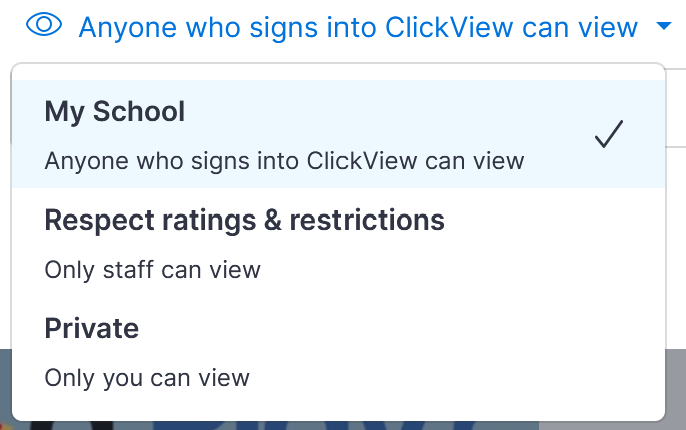Click the bold 'My School' heading
686x430 pixels.
pyautogui.click(x=115, y=111)
